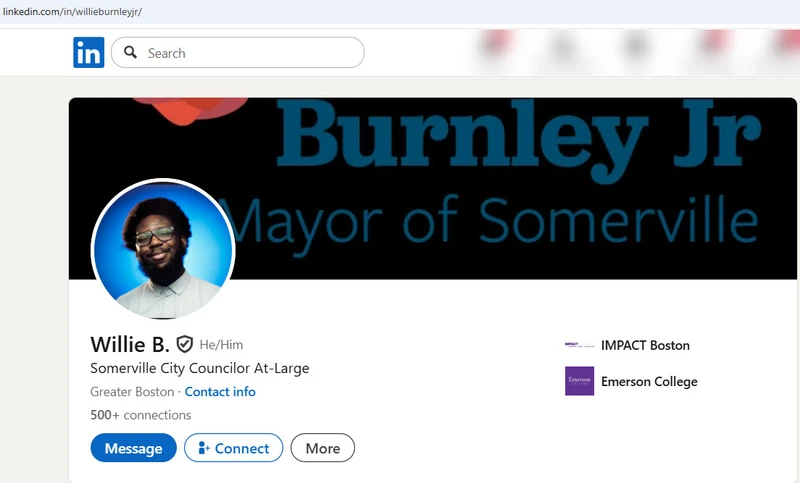
Task: Click the blue Message button
Action: (x=134, y=448)
